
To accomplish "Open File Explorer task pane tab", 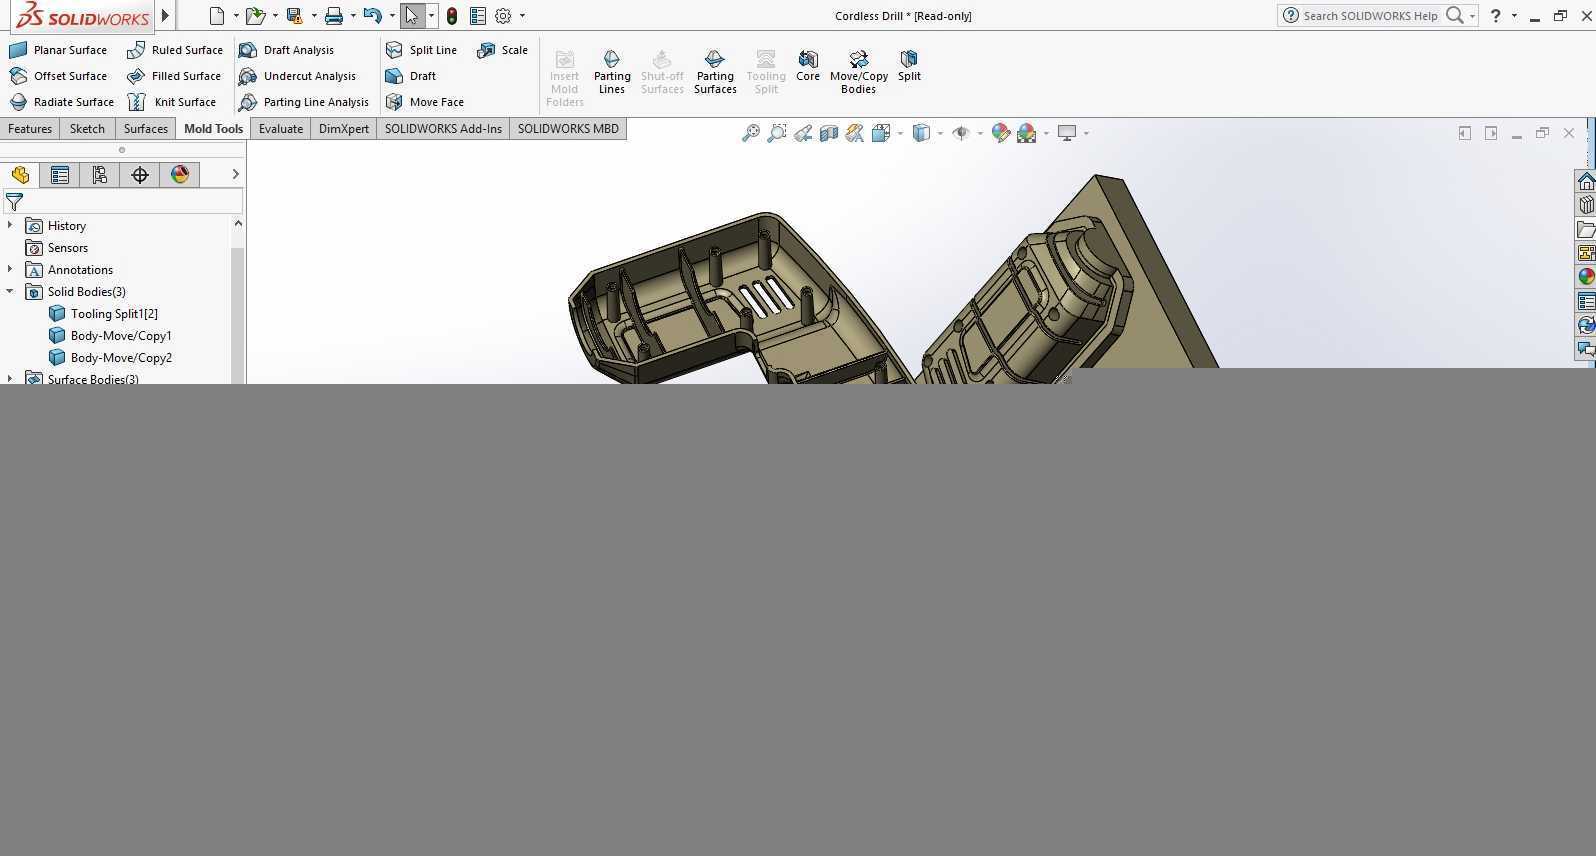I will click(1586, 229).
